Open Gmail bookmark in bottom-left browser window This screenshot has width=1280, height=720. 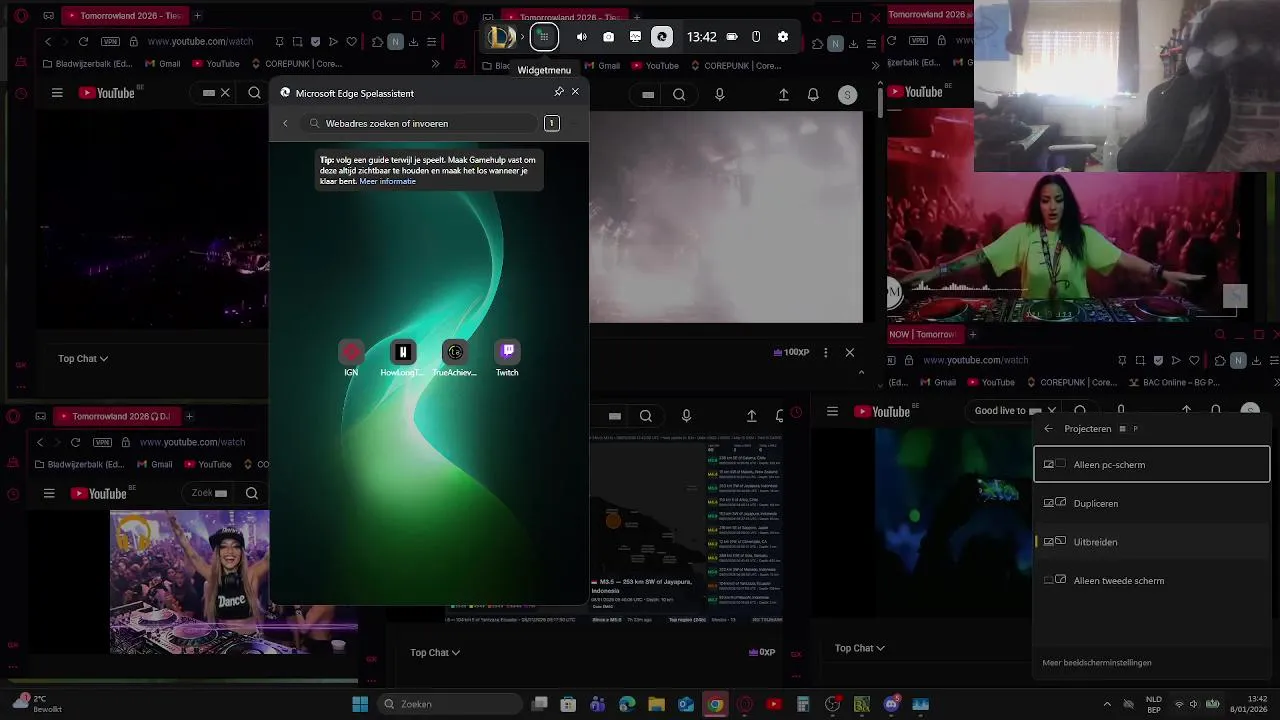pyautogui.click(x=154, y=464)
